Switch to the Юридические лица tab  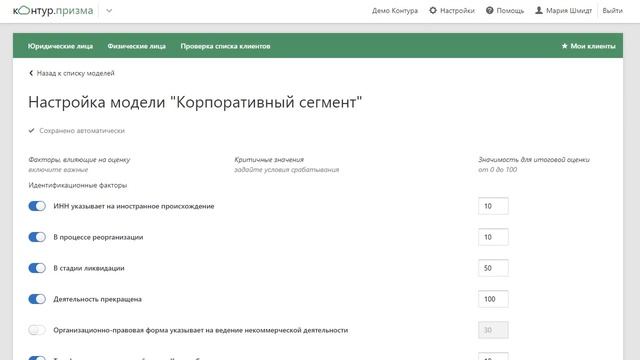point(60,46)
